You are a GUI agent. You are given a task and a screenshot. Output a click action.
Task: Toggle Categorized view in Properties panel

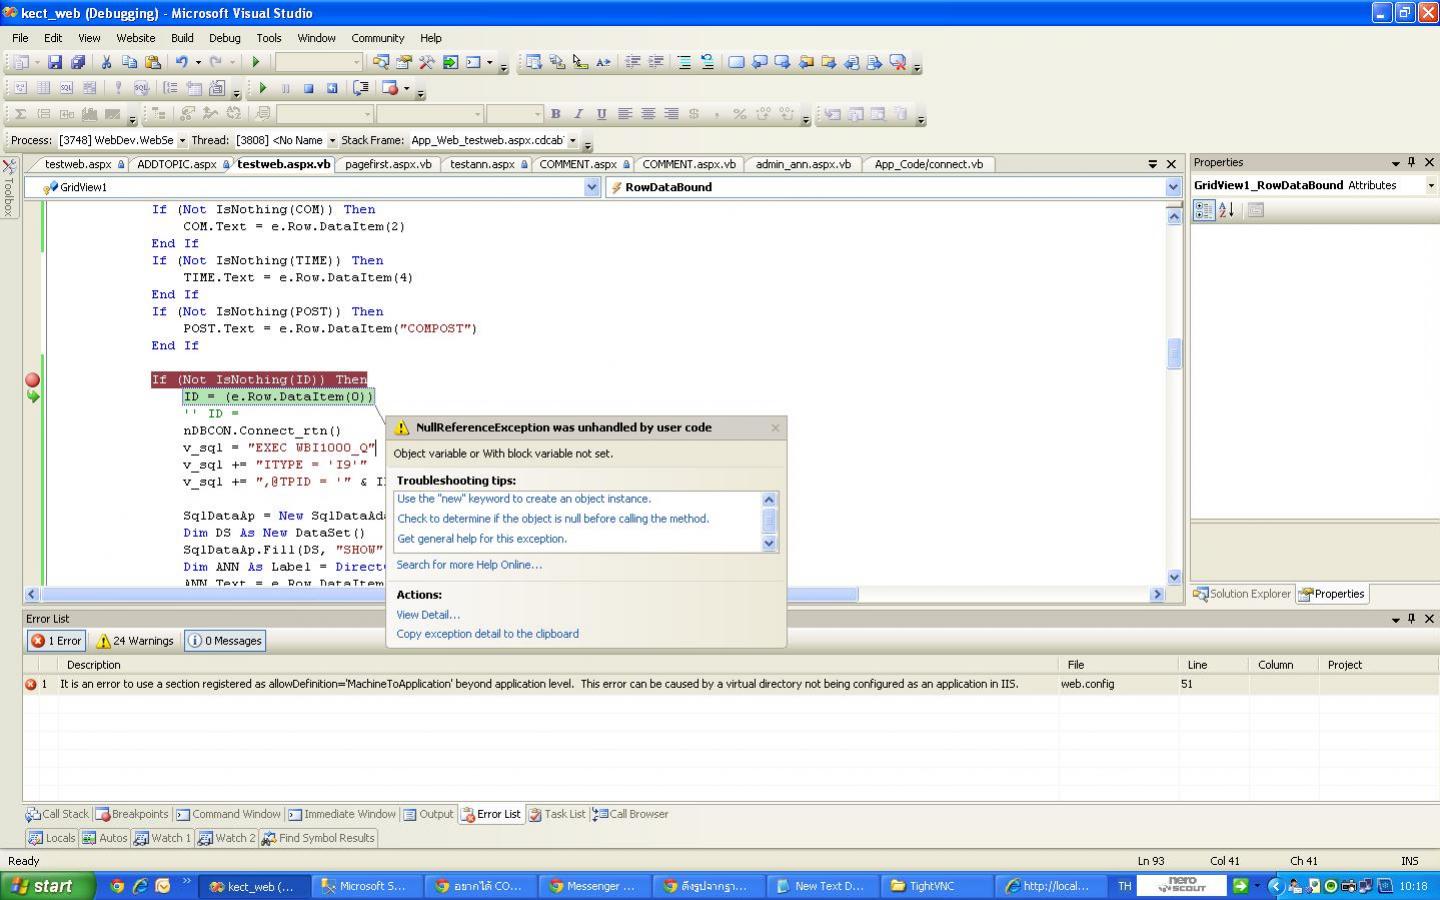[x=1204, y=210]
